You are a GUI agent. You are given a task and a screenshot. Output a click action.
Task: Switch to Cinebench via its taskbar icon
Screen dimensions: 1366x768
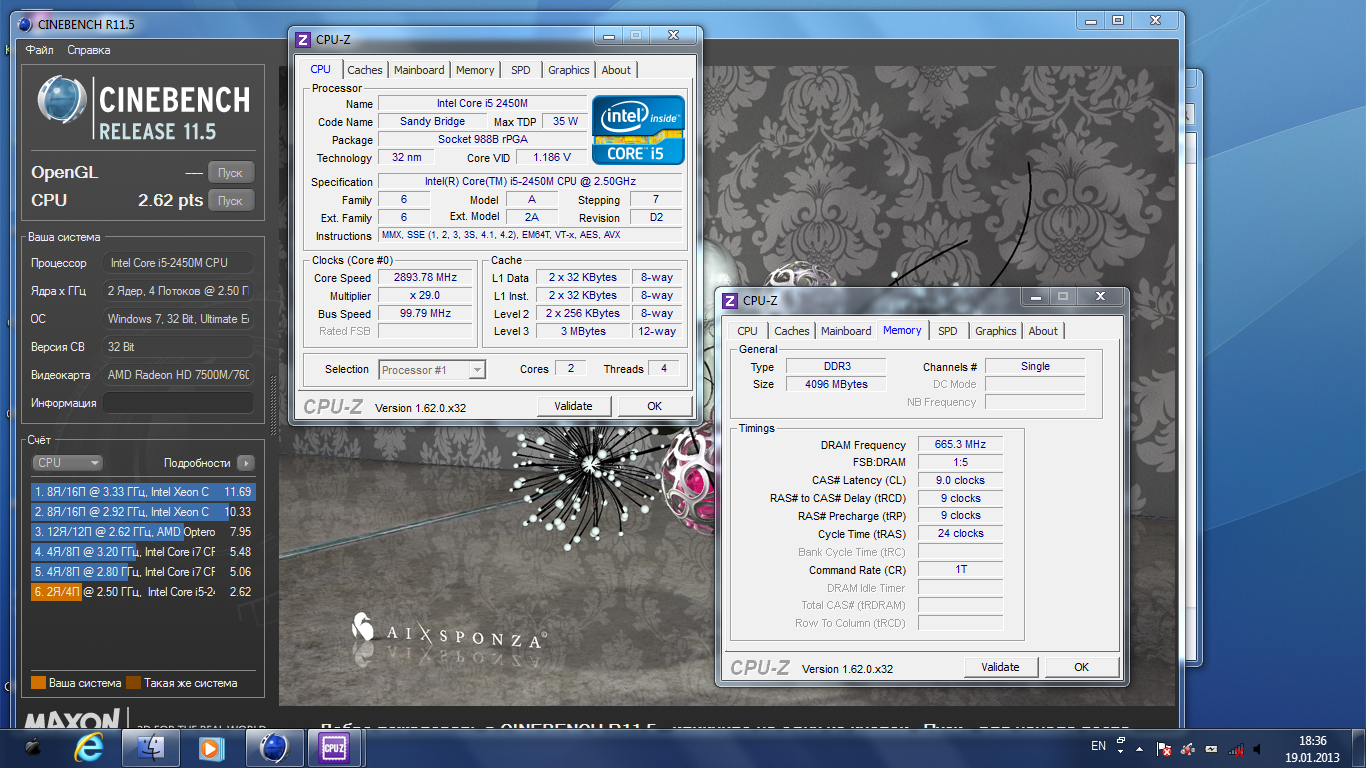[x=273, y=747]
